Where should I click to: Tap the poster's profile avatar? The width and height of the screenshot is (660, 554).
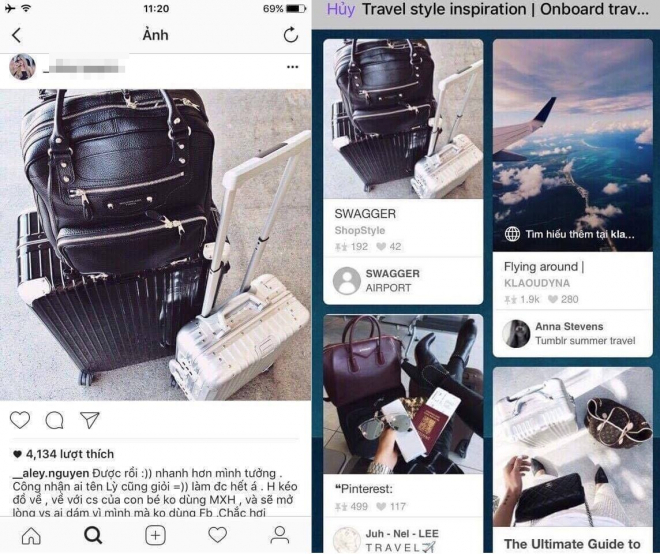[x=22, y=67]
